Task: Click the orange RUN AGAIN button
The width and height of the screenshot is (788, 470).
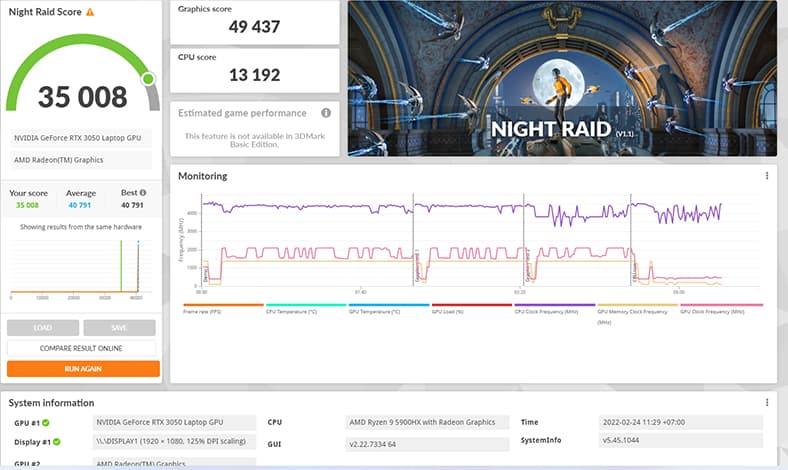Action: tap(83, 368)
